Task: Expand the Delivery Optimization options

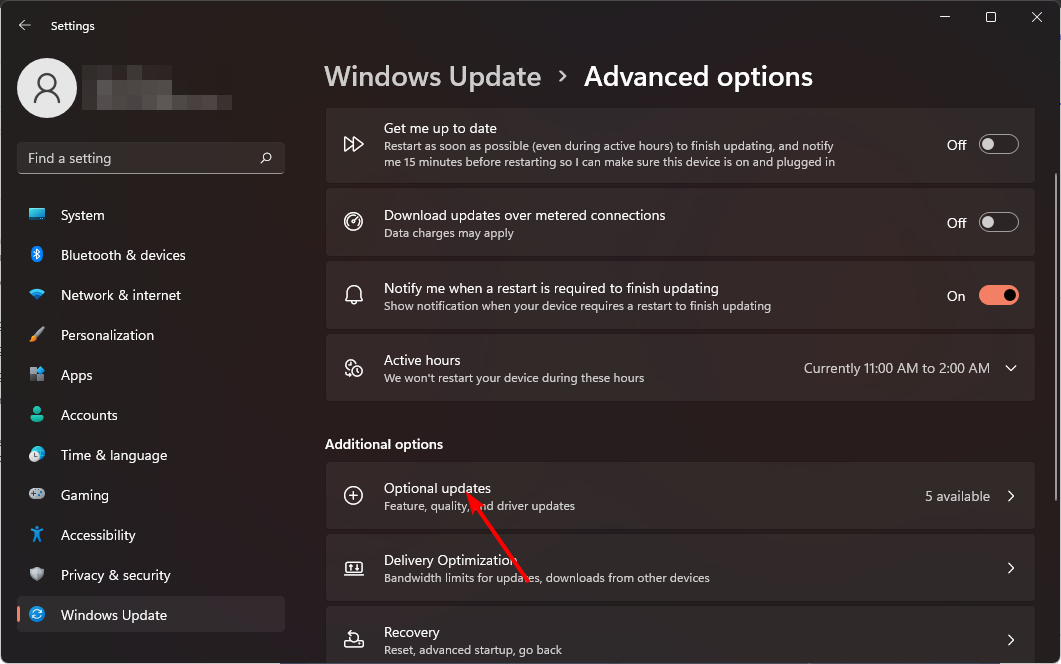Action: tap(1010, 567)
